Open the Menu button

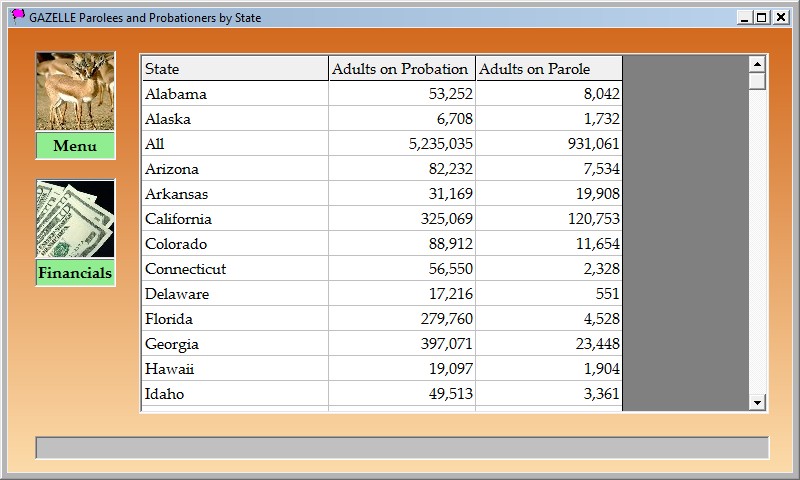tap(75, 147)
